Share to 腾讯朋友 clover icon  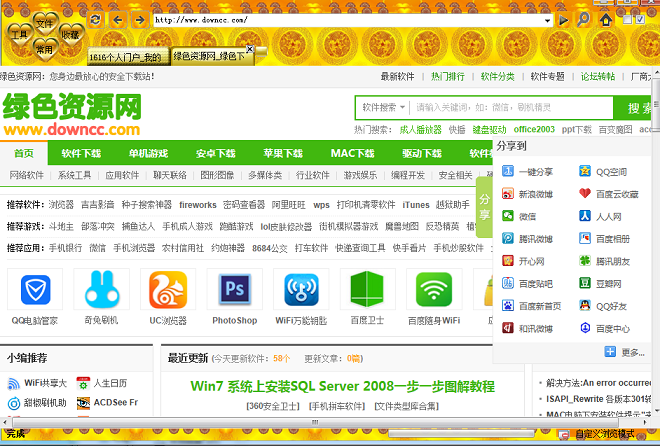point(585,261)
